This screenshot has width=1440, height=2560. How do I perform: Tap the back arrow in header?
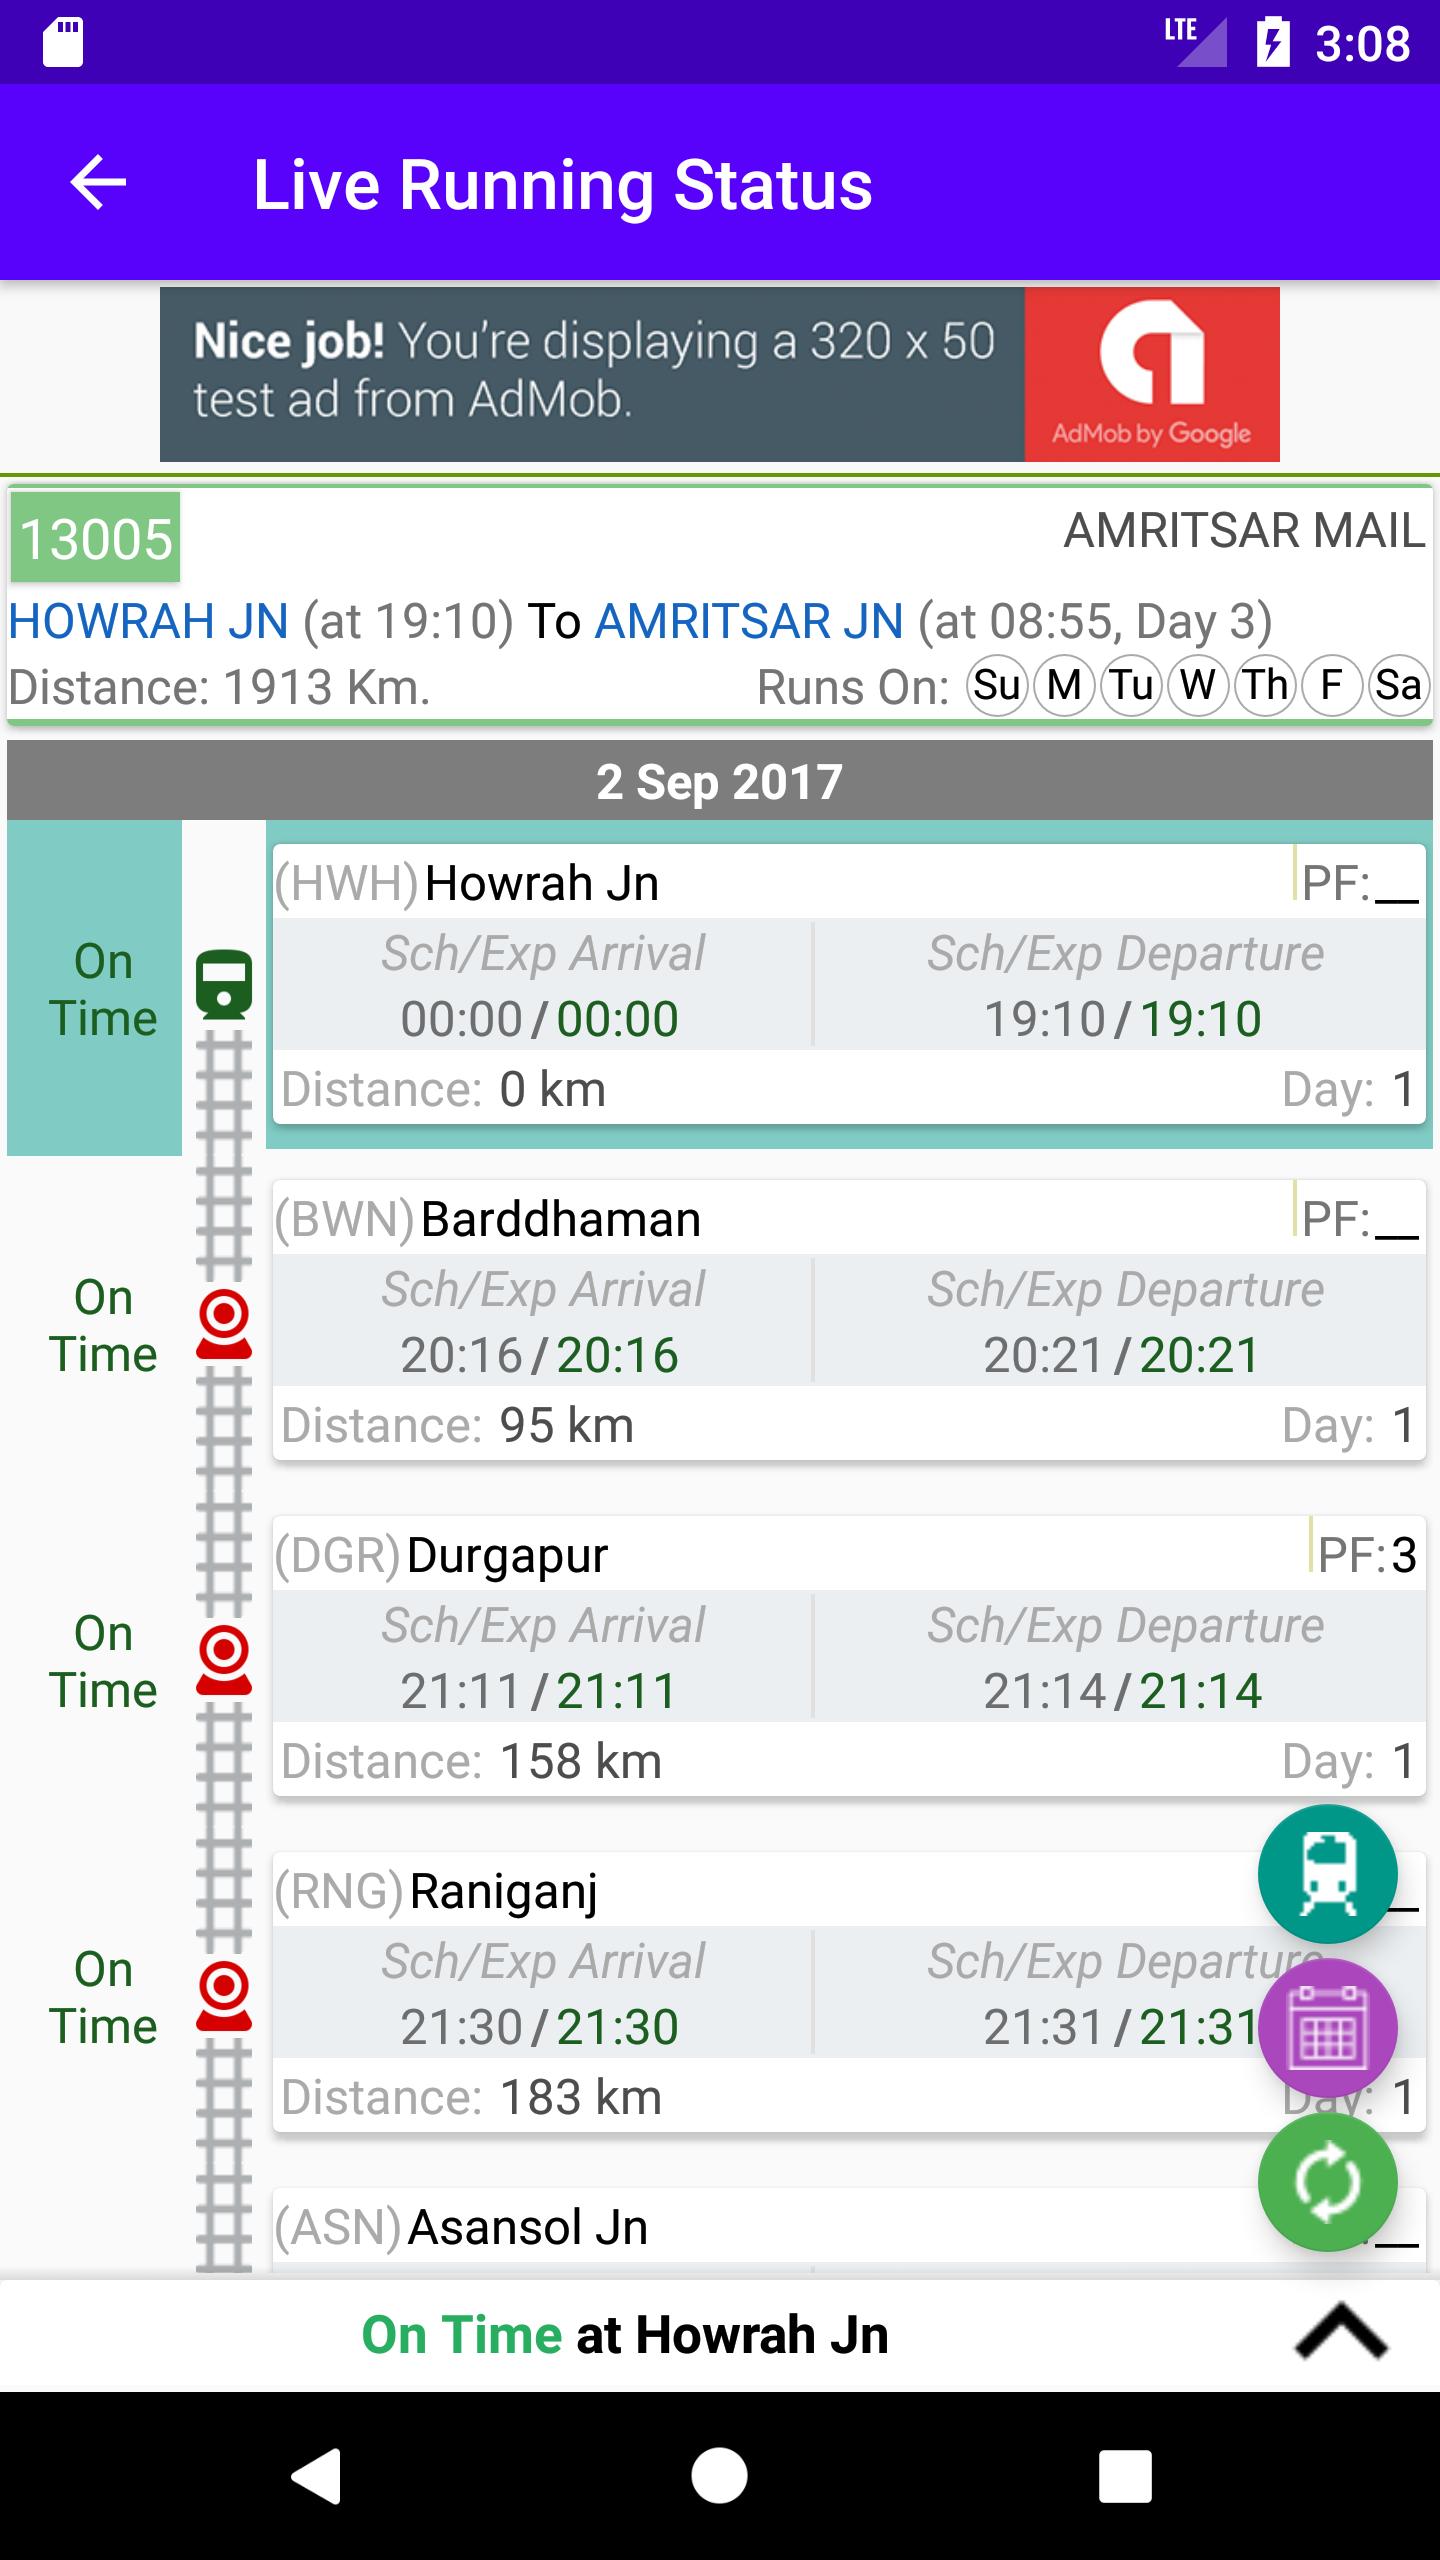[98, 183]
